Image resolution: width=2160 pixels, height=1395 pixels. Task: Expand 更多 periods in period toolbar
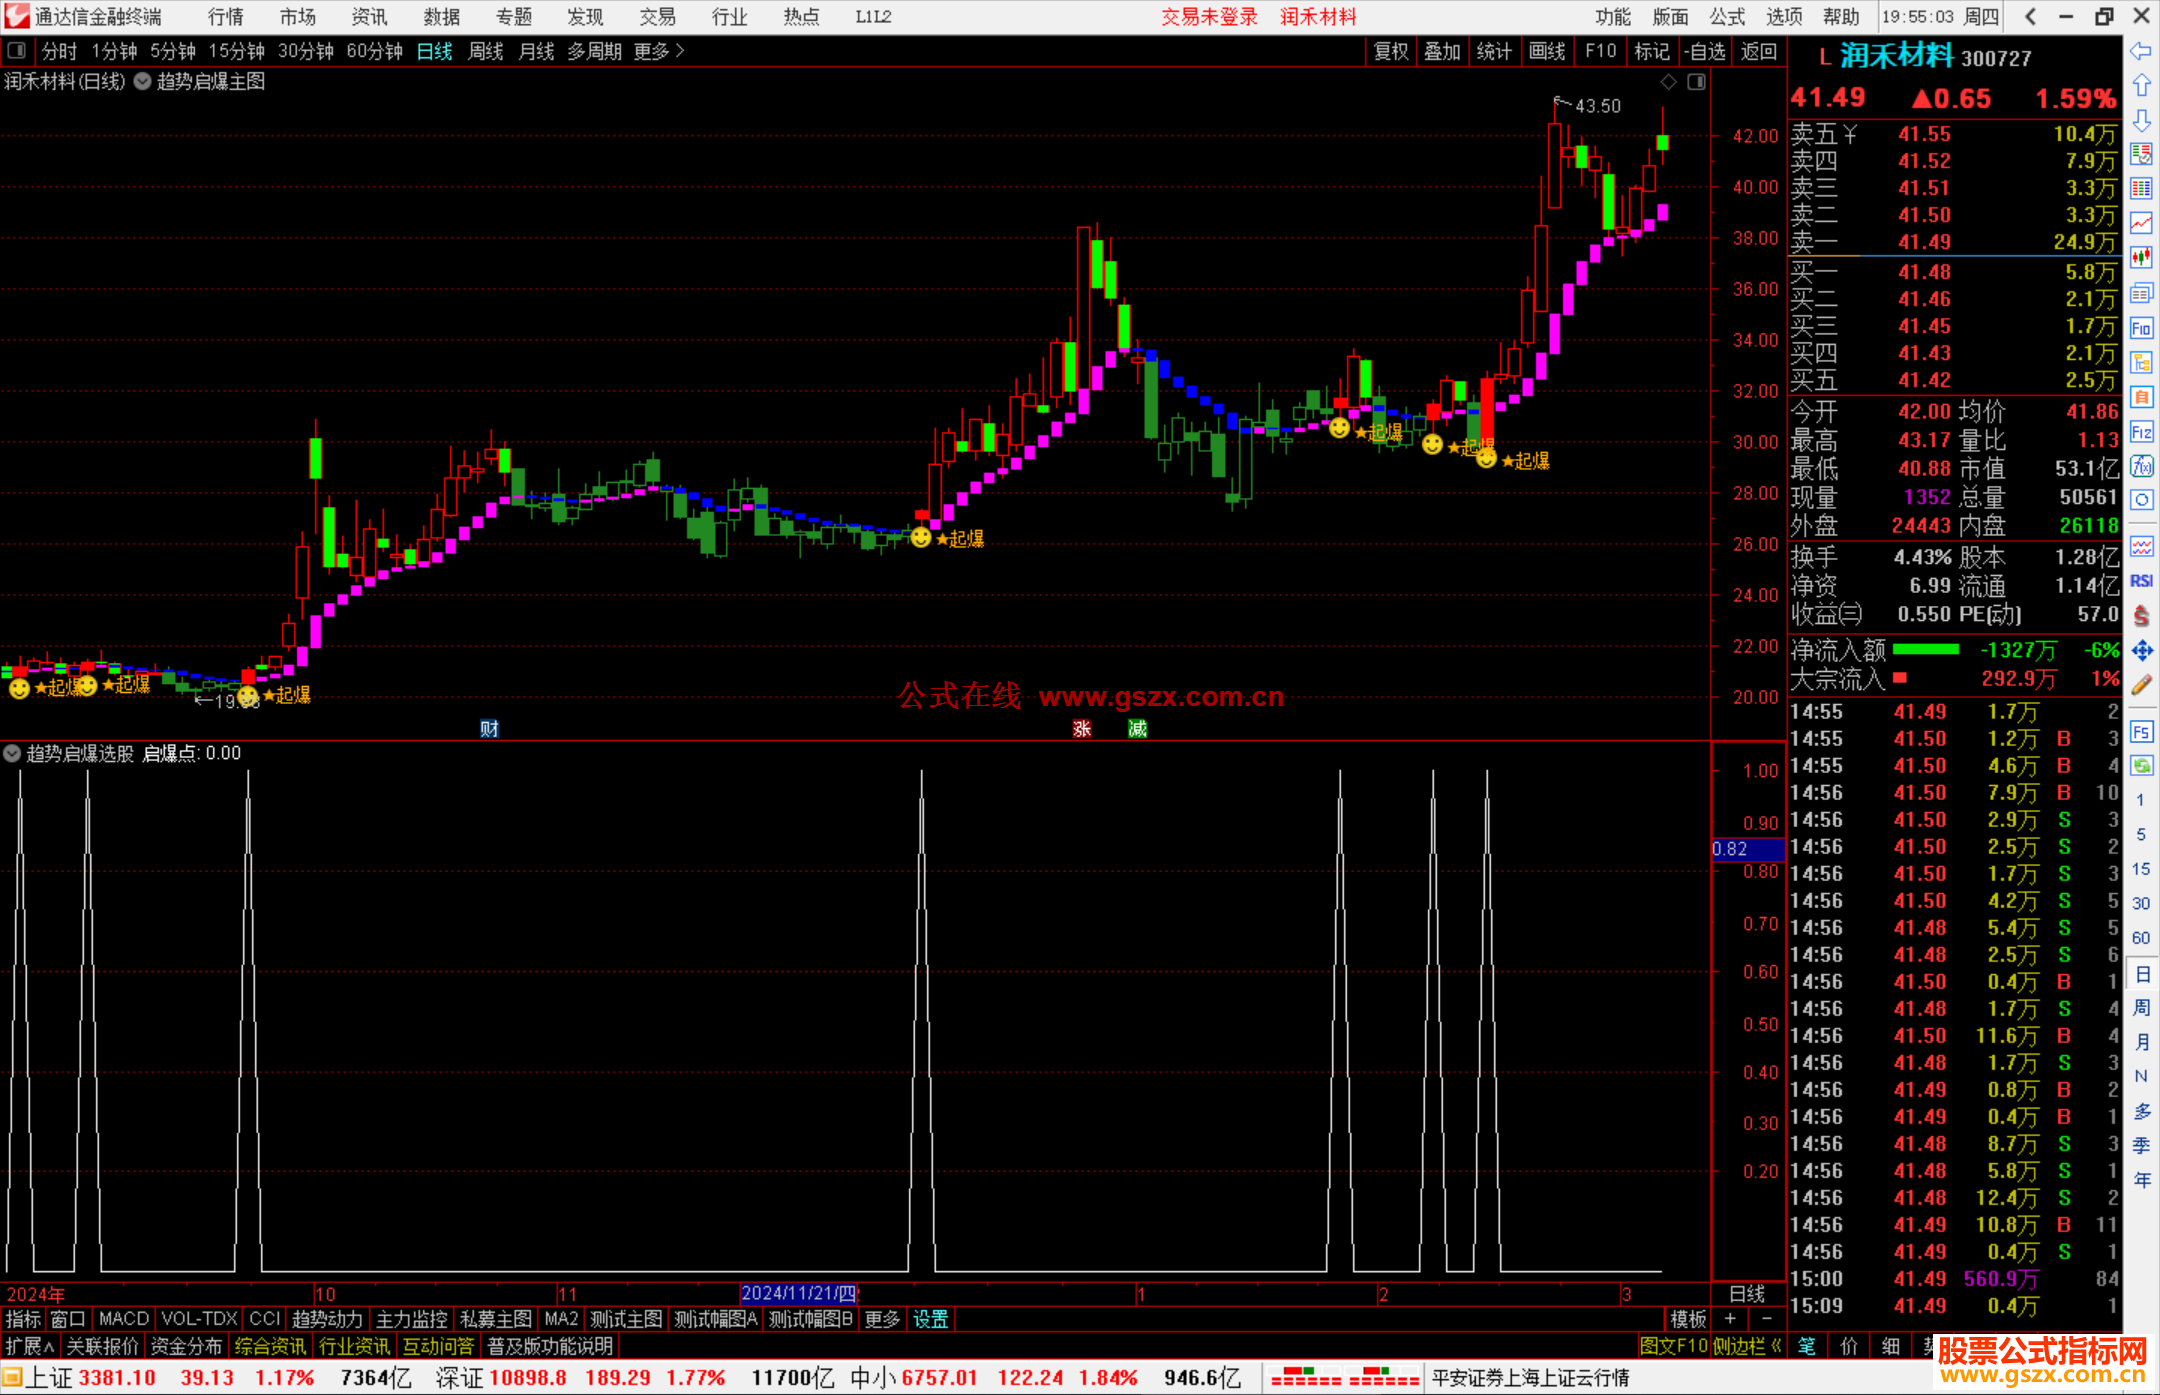click(659, 51)
